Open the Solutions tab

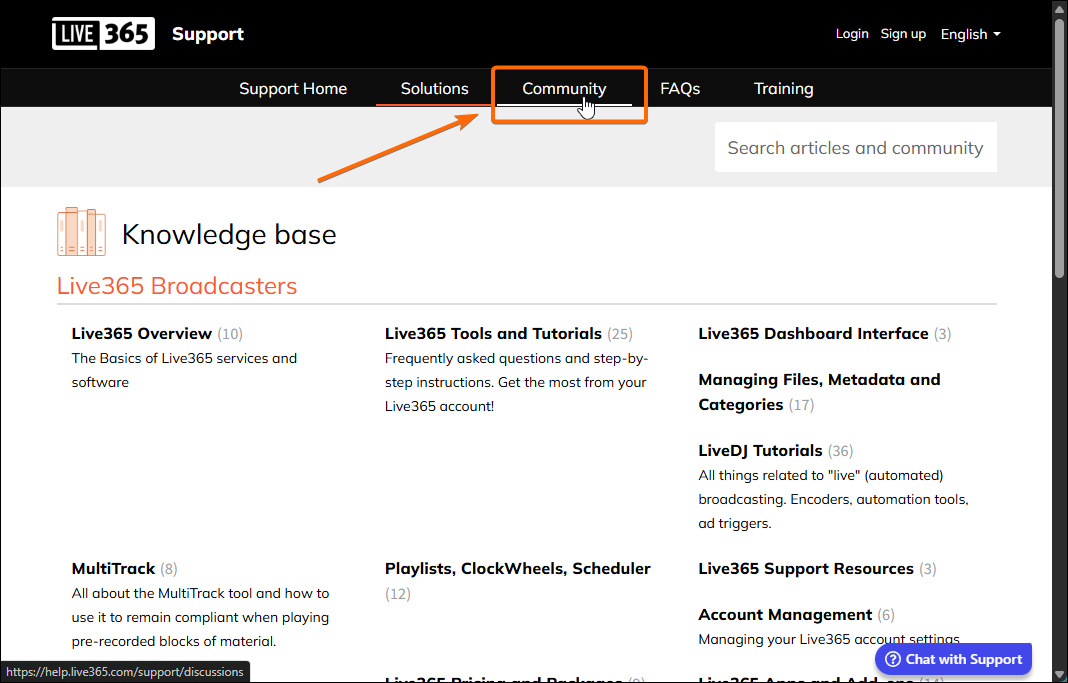coord(435,89)
